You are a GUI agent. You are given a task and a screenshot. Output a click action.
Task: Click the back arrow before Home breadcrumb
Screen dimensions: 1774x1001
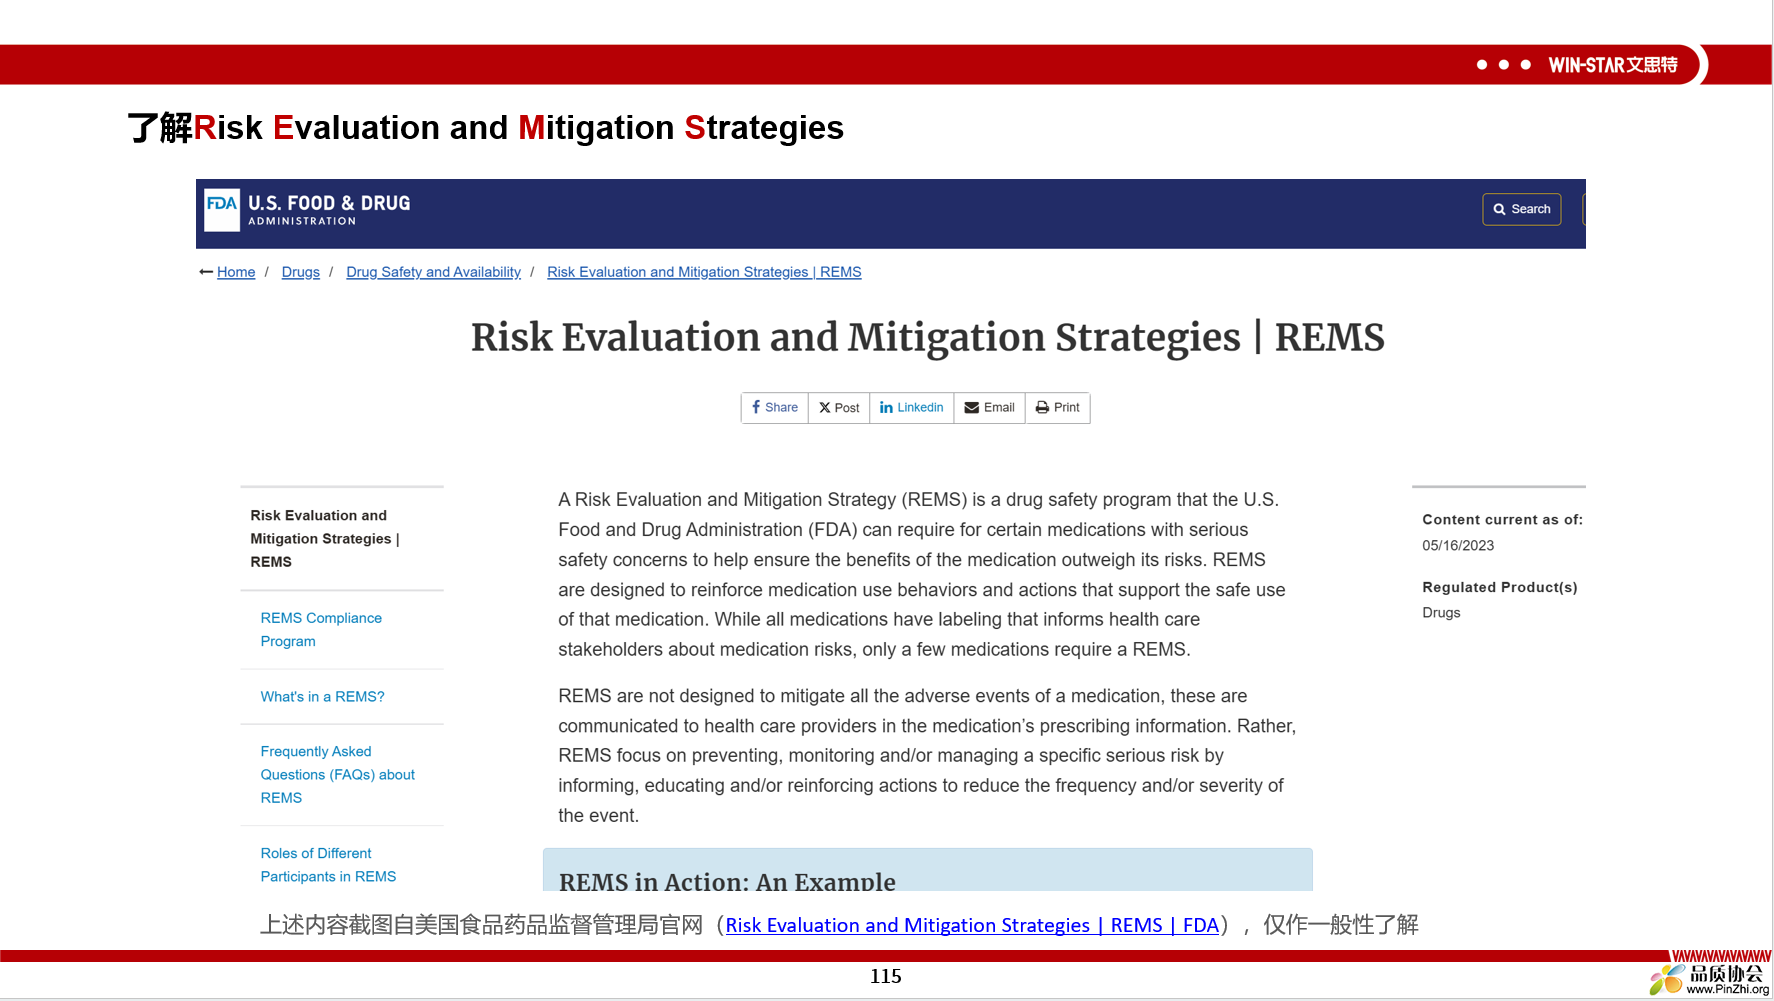(206, 272)
